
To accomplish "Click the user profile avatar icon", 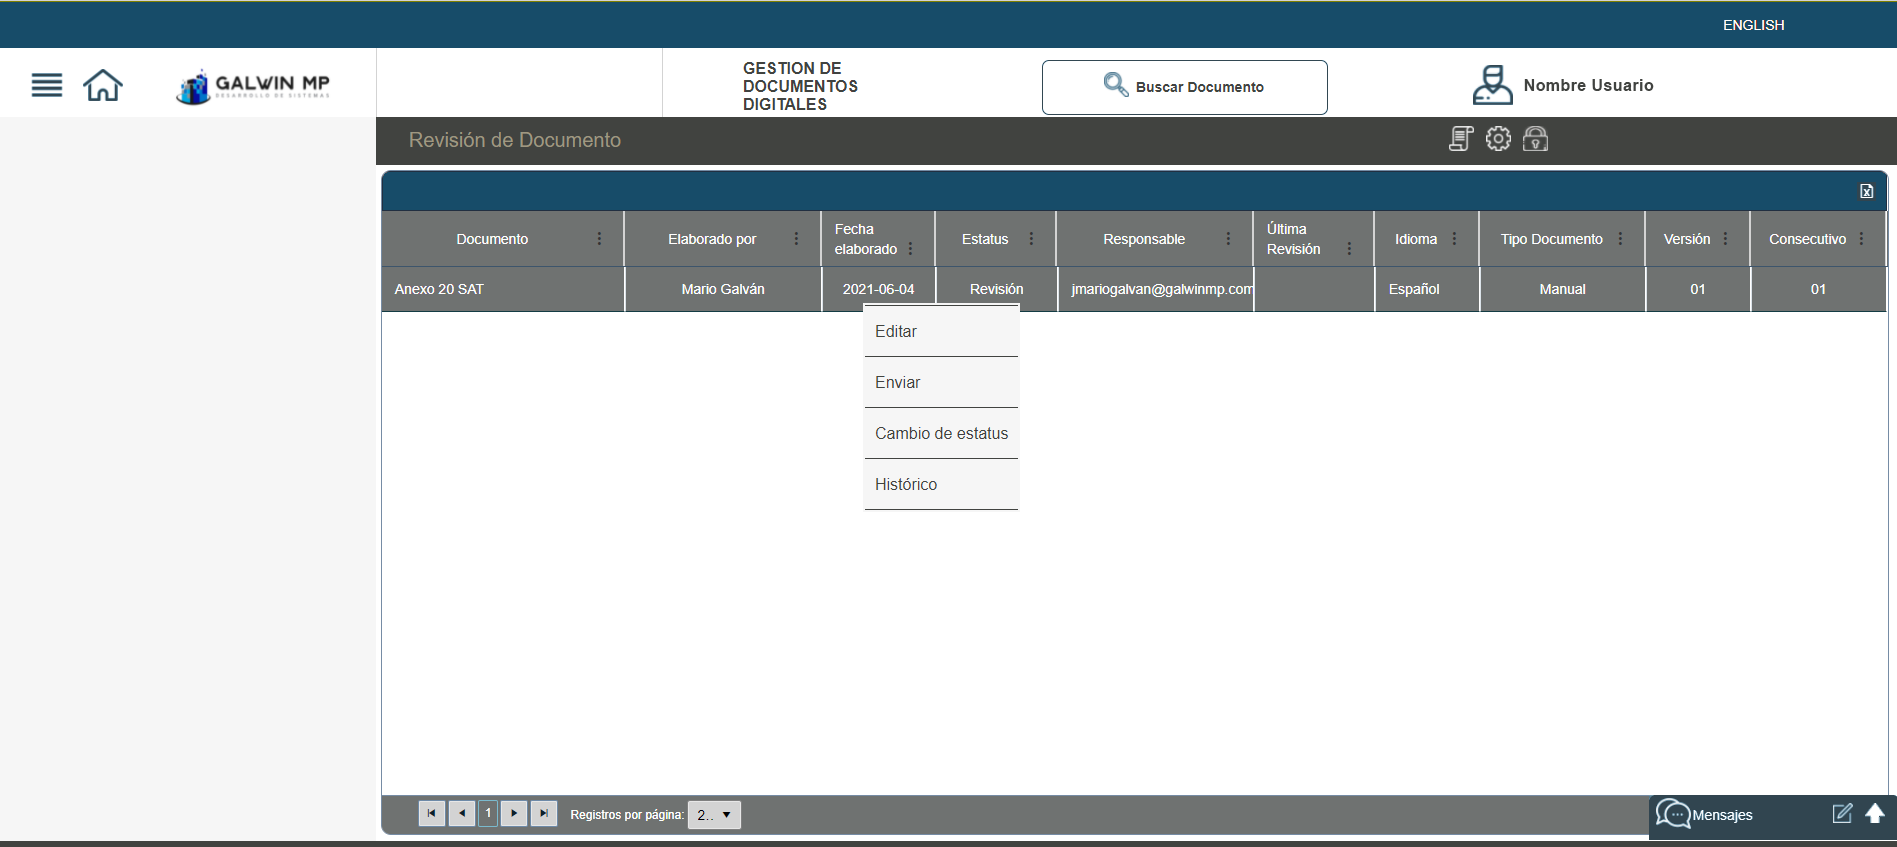I will tap(1492, 85).
